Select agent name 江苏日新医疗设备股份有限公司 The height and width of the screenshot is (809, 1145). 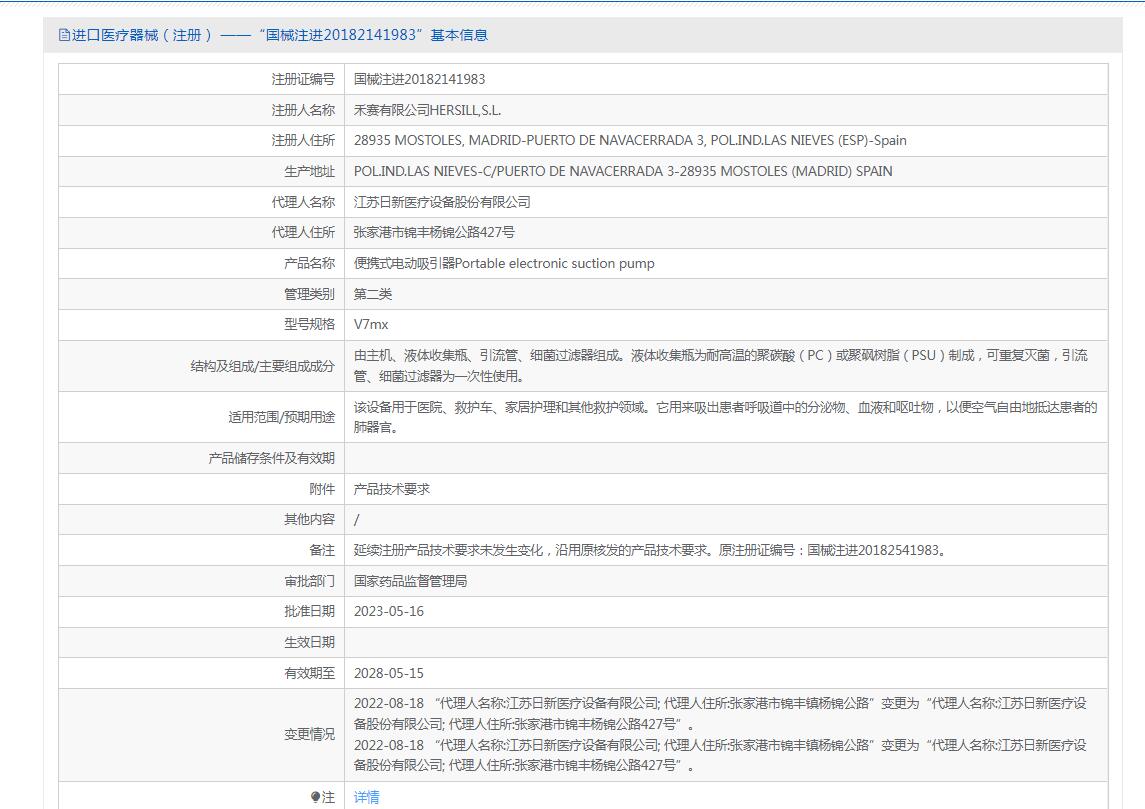(x=442, y=202)
